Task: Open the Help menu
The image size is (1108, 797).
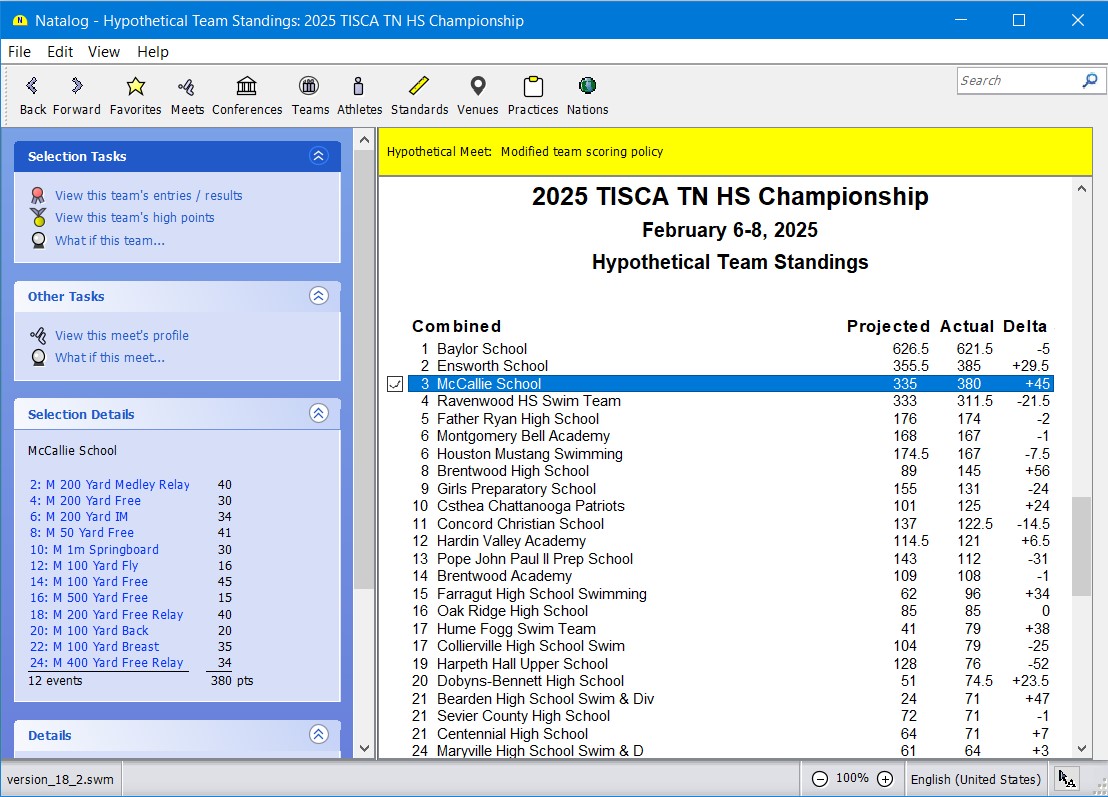Action: coord(153,52)
